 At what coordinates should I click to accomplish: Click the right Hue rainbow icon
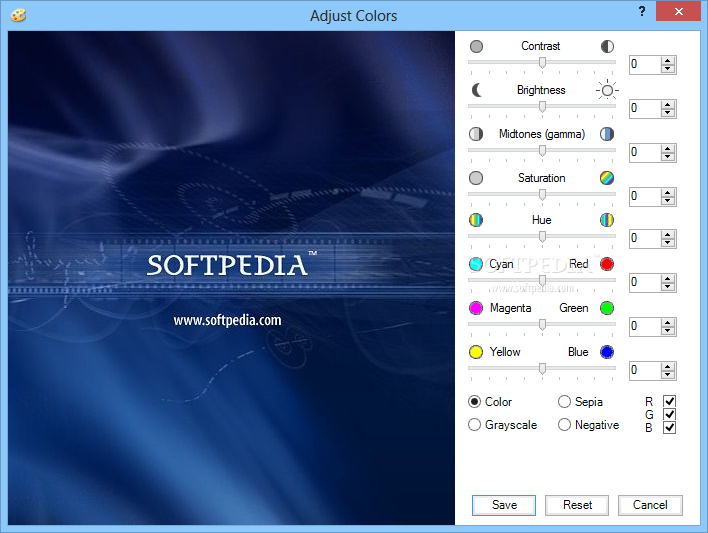tap(607, 220)
